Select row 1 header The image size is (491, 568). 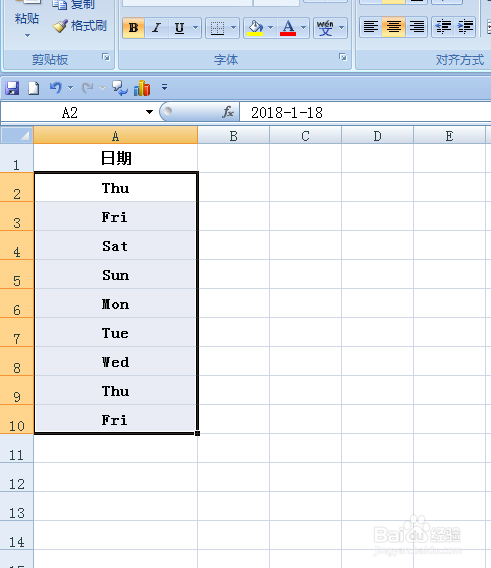[x=17, y=158]
